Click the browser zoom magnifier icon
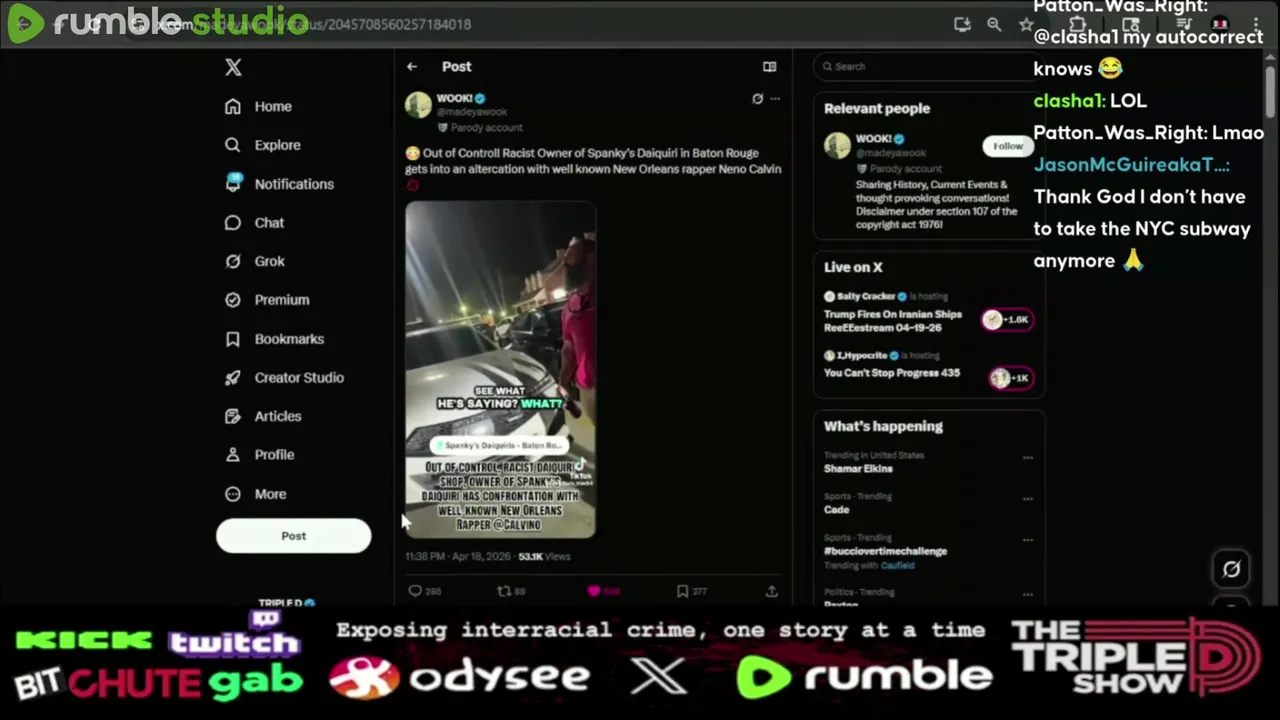 click(994, 24)
